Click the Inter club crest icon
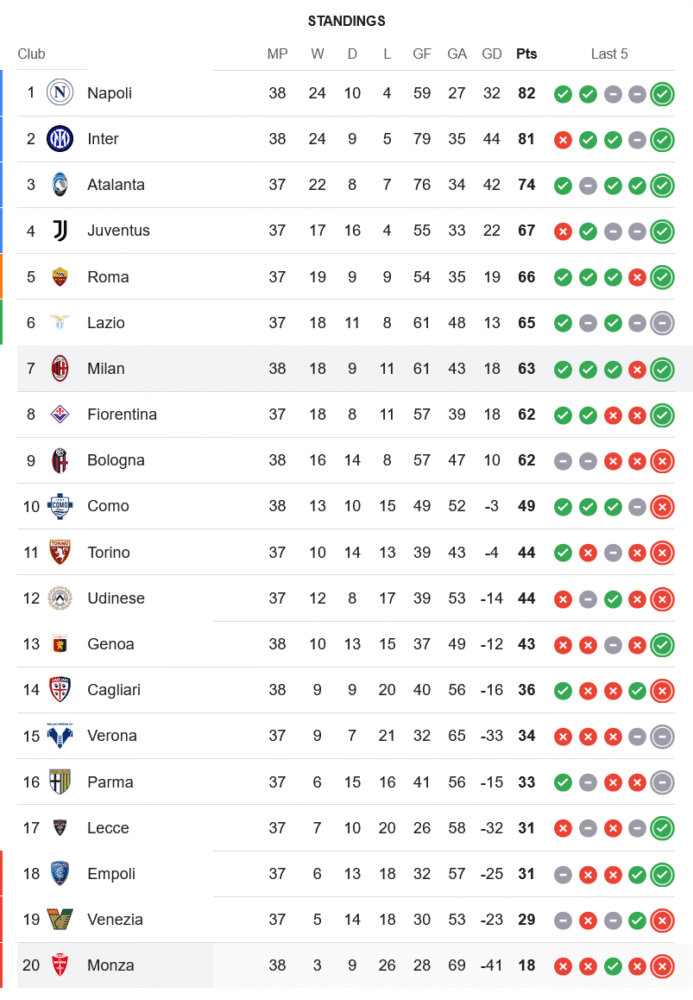693x1000 pixels. [x=60, y=139]
